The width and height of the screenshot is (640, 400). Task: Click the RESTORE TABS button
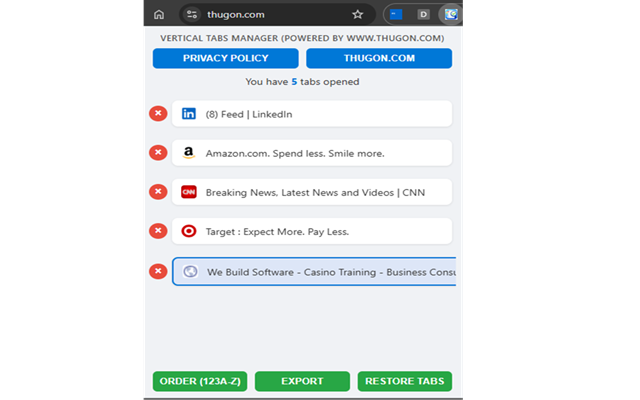405,381
